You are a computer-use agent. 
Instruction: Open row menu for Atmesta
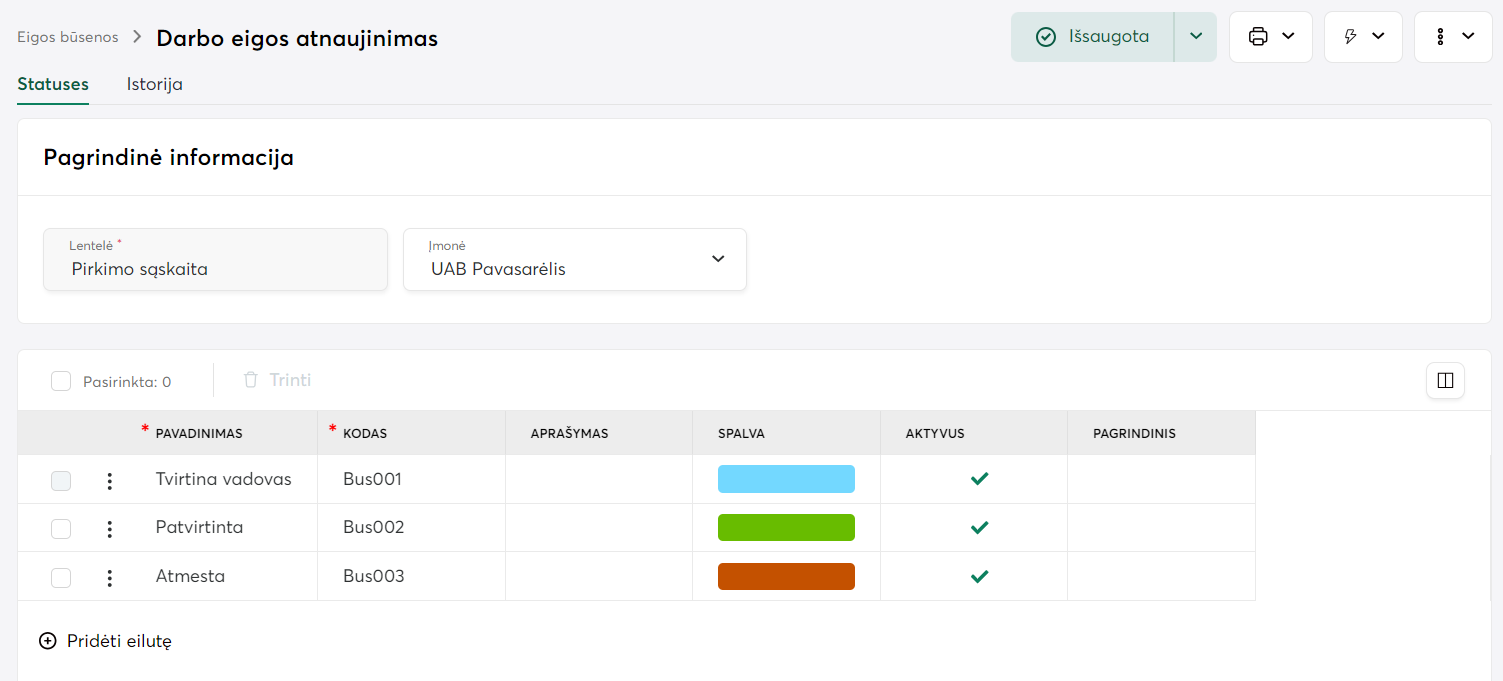click(110, 578)
